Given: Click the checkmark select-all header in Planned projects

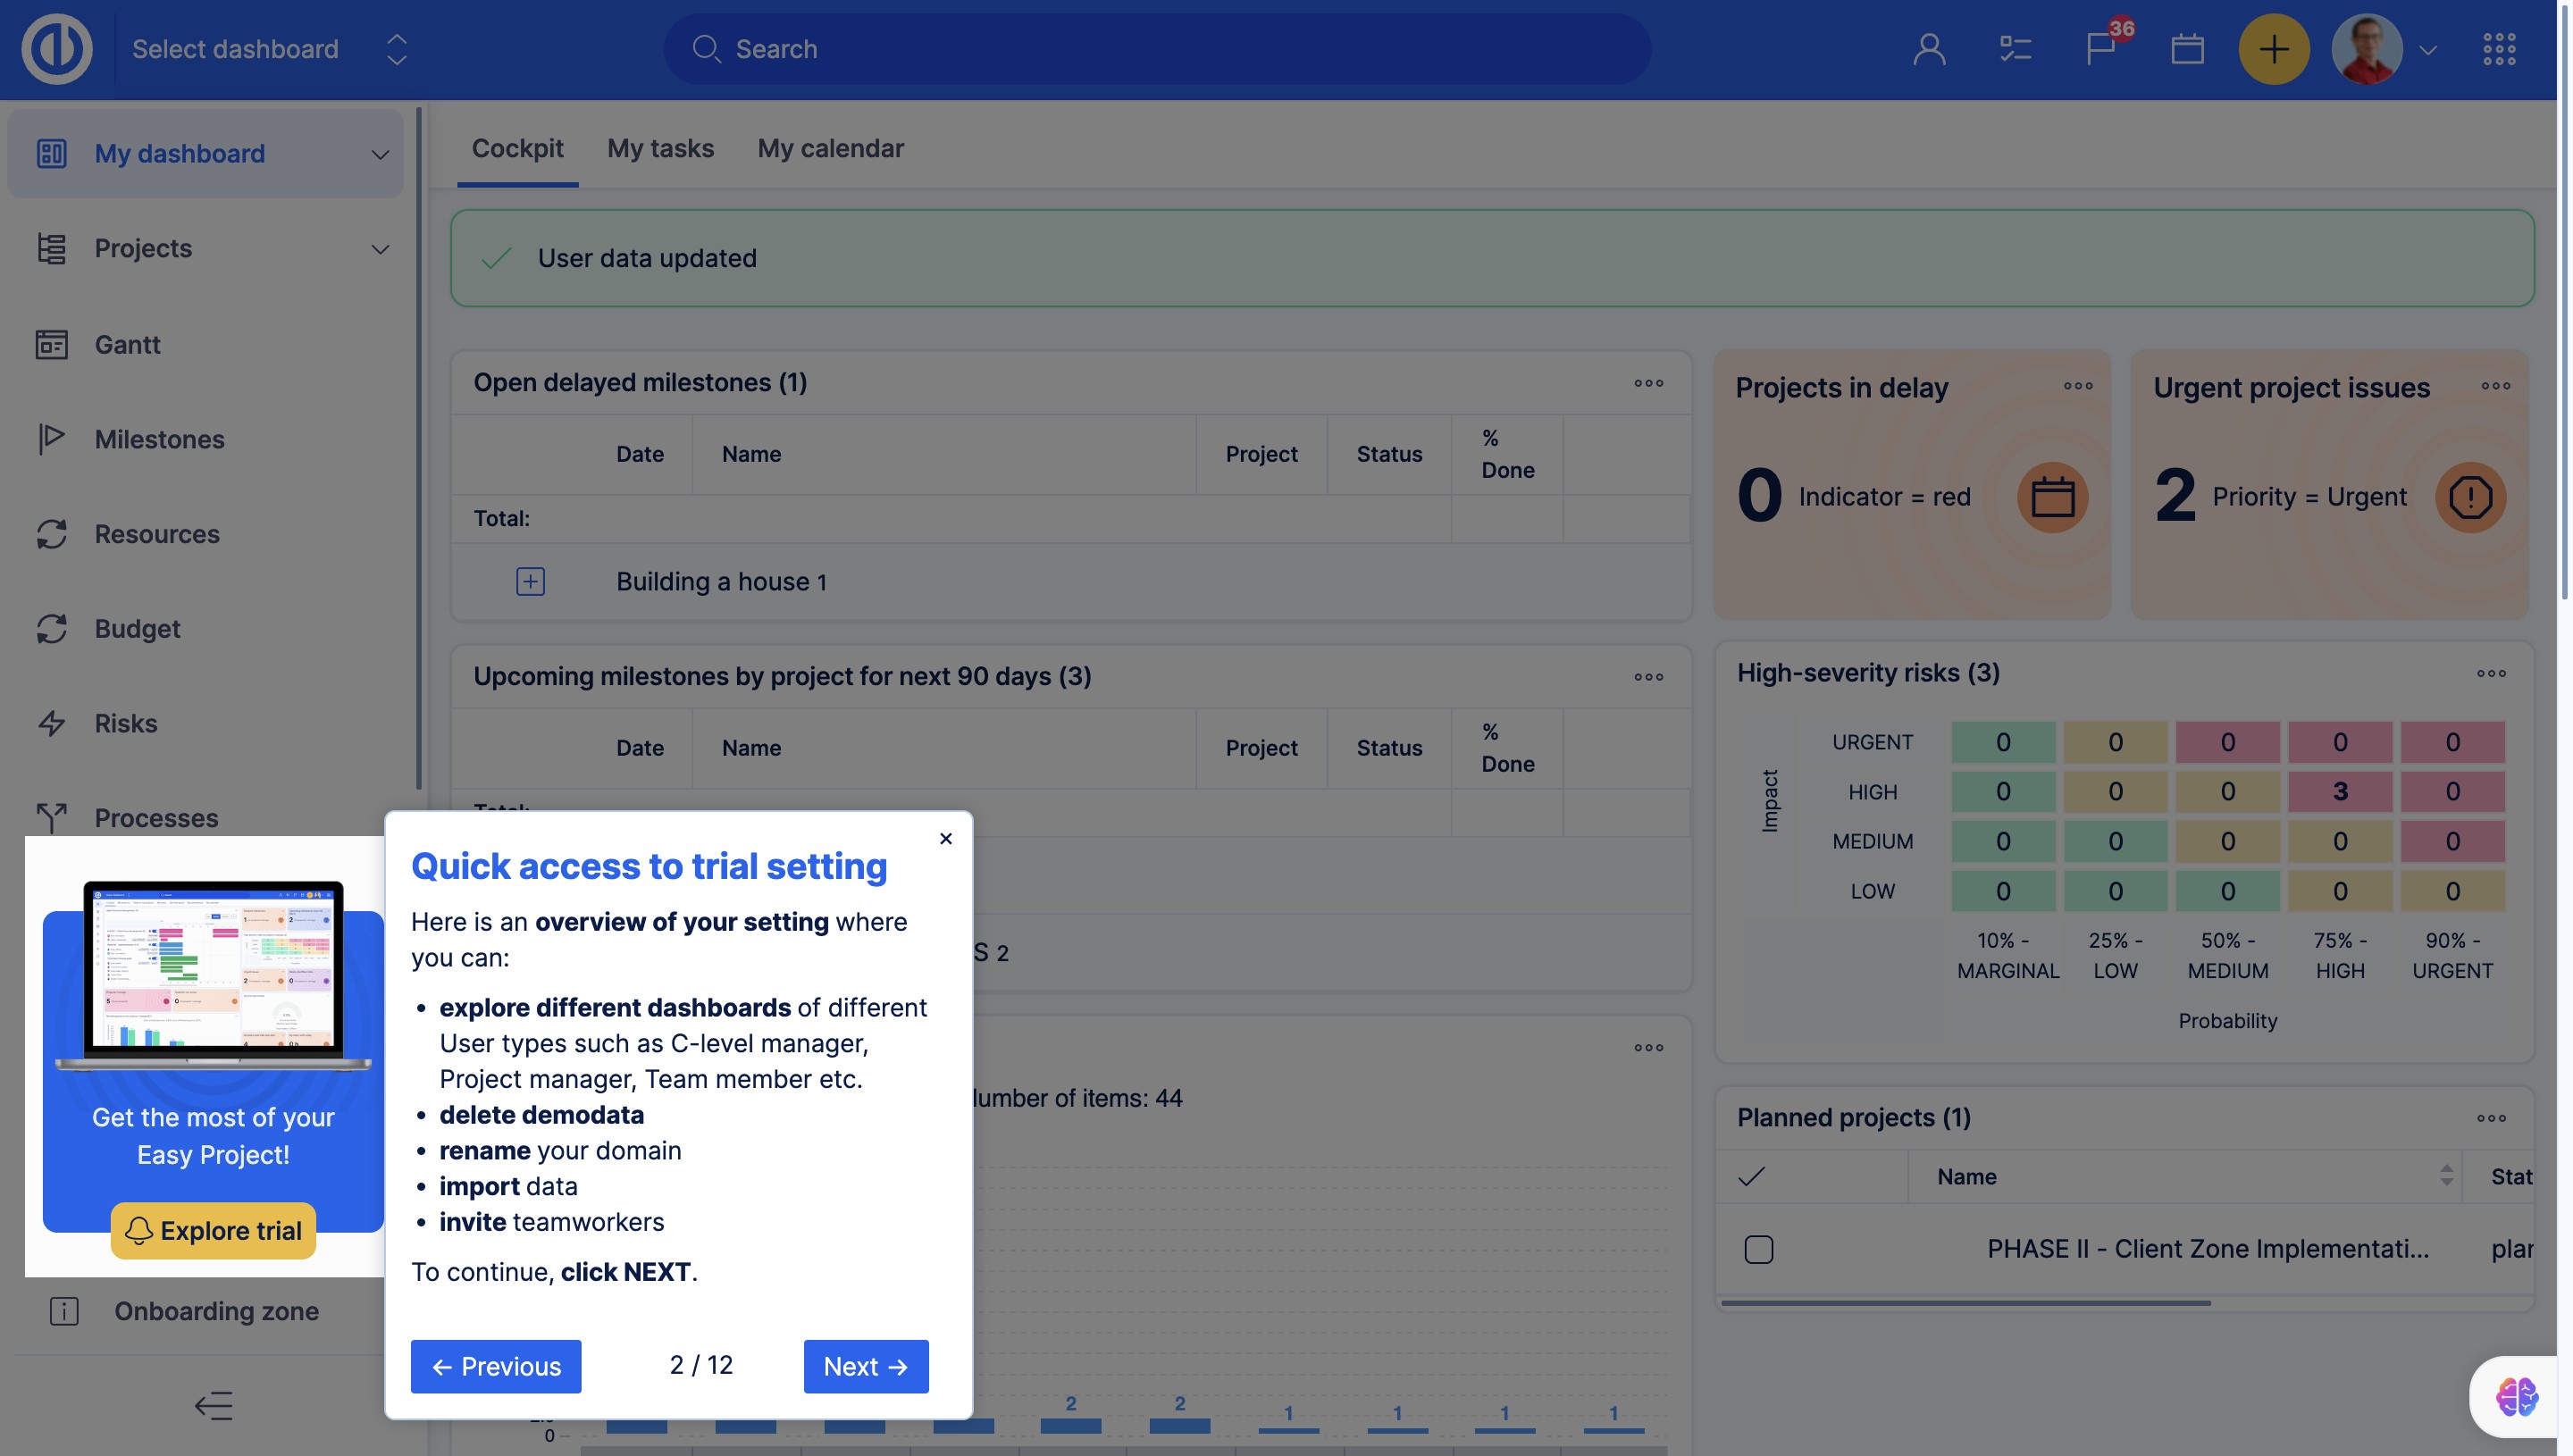Looking at the screenshot, I should 1751,1177.
